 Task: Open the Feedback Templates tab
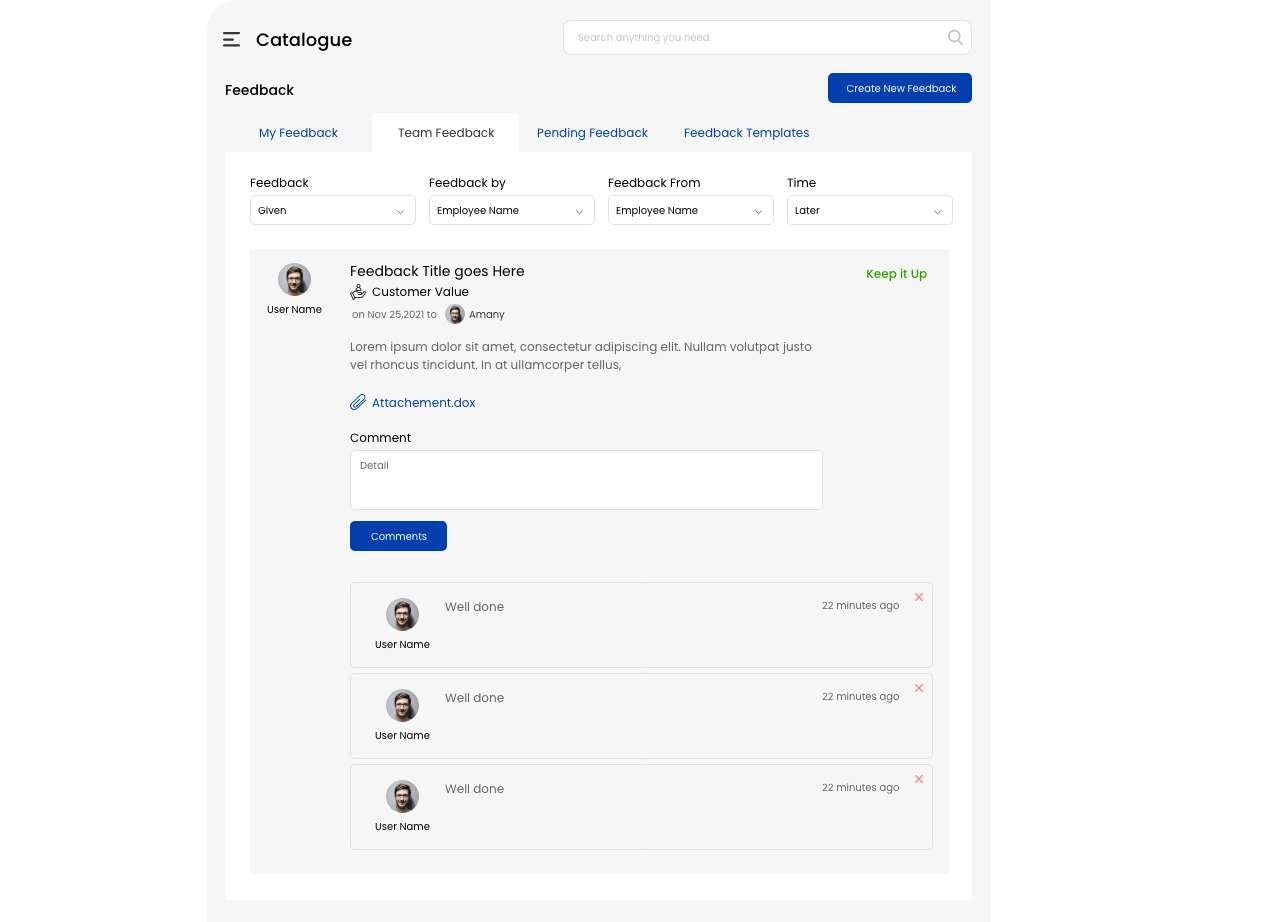pyautogui.click(x=746, y=133)
